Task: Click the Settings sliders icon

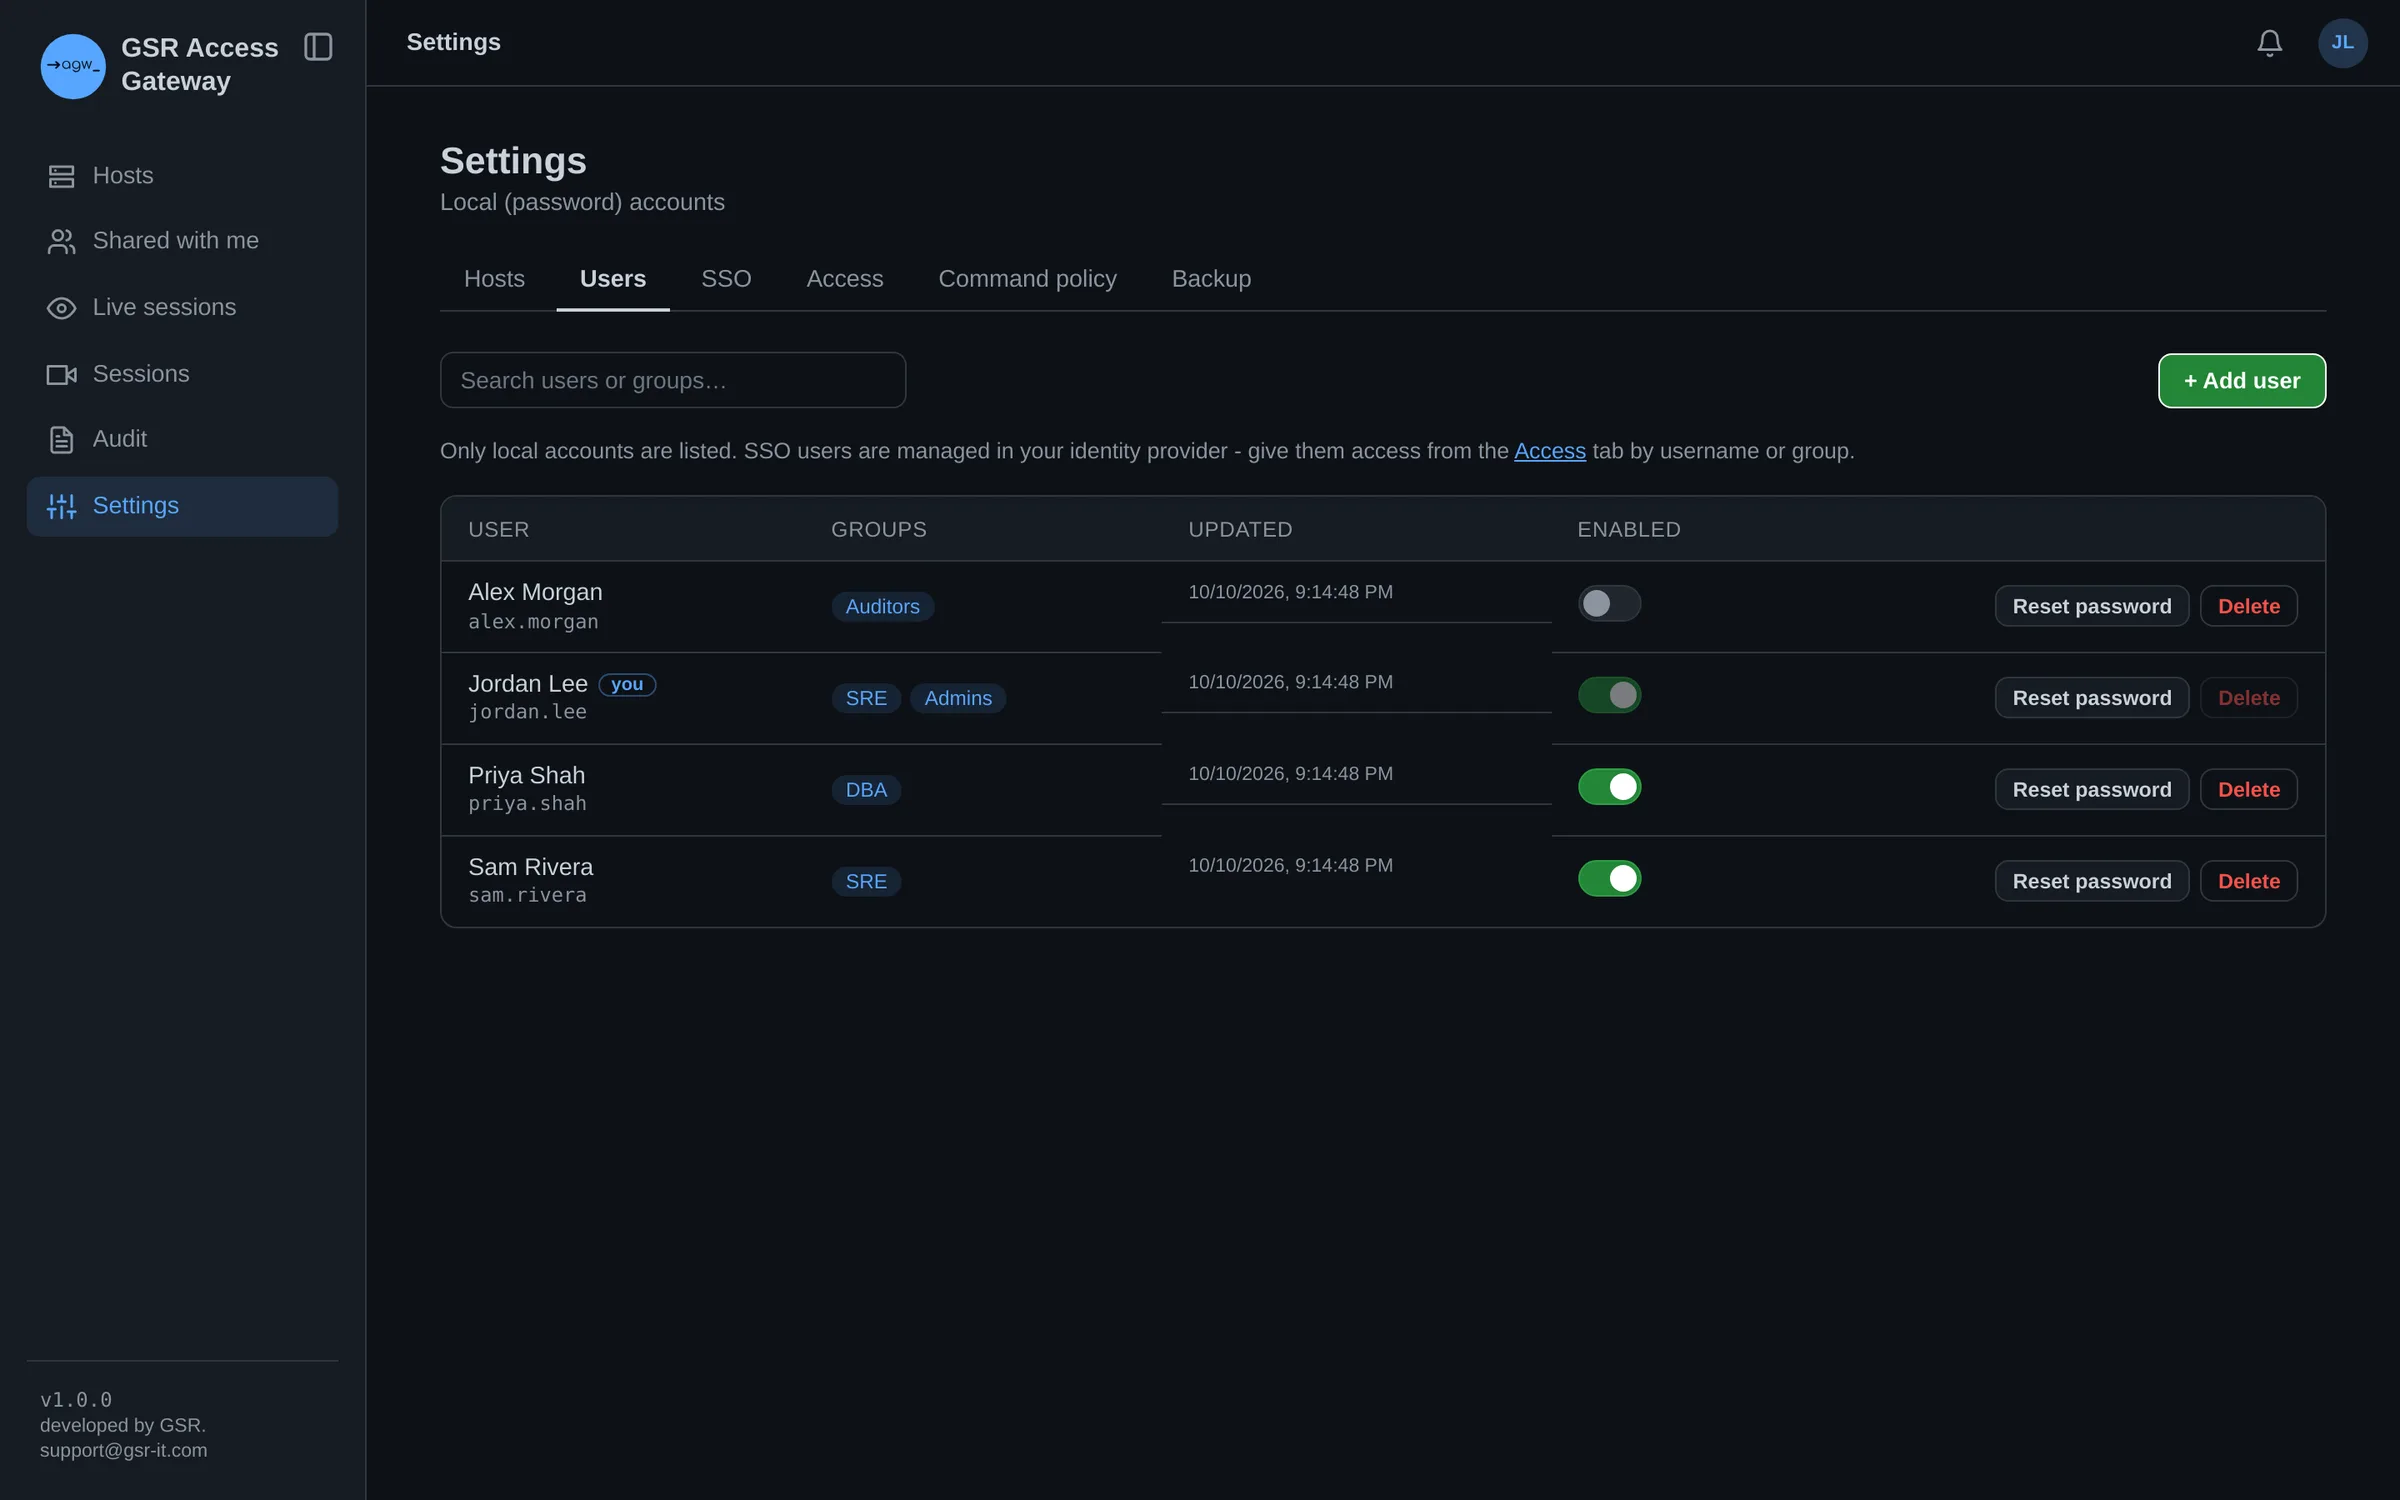Action: click(62, 506)
